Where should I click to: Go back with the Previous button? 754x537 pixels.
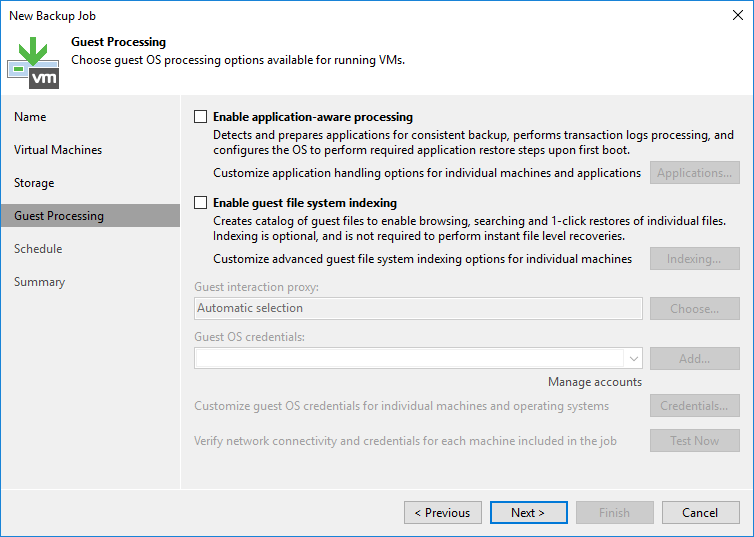[442, 513]
